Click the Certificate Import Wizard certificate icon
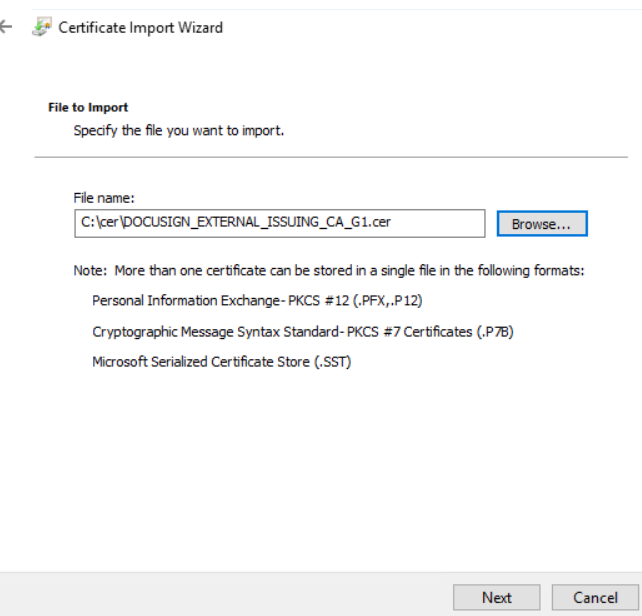 click(x=42, y=28)
